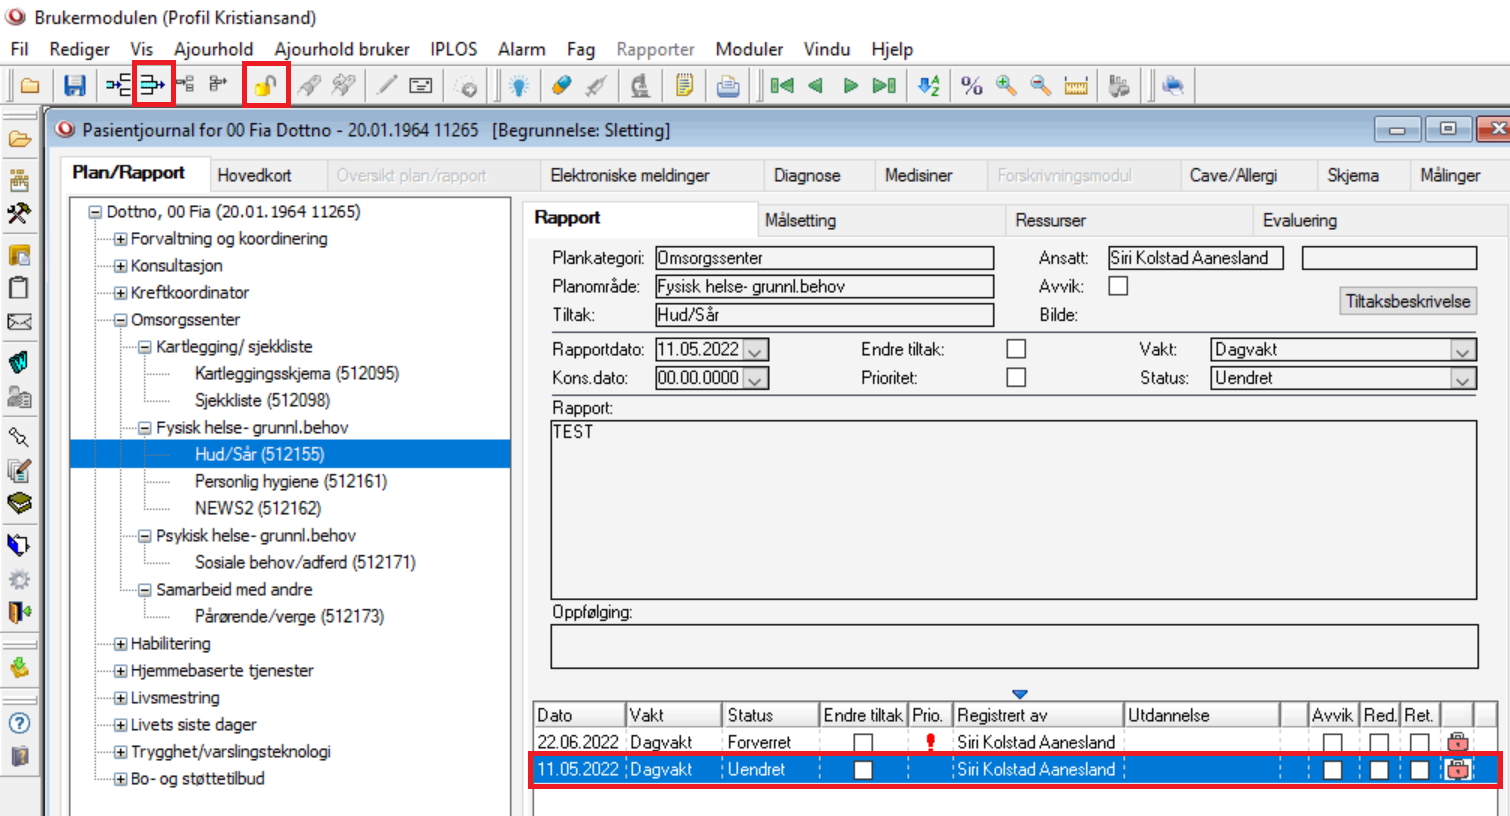1510x816 pixels.
Task: Click red lock icon in 11.05.2022 row
Action: (x=1458, y=769)
